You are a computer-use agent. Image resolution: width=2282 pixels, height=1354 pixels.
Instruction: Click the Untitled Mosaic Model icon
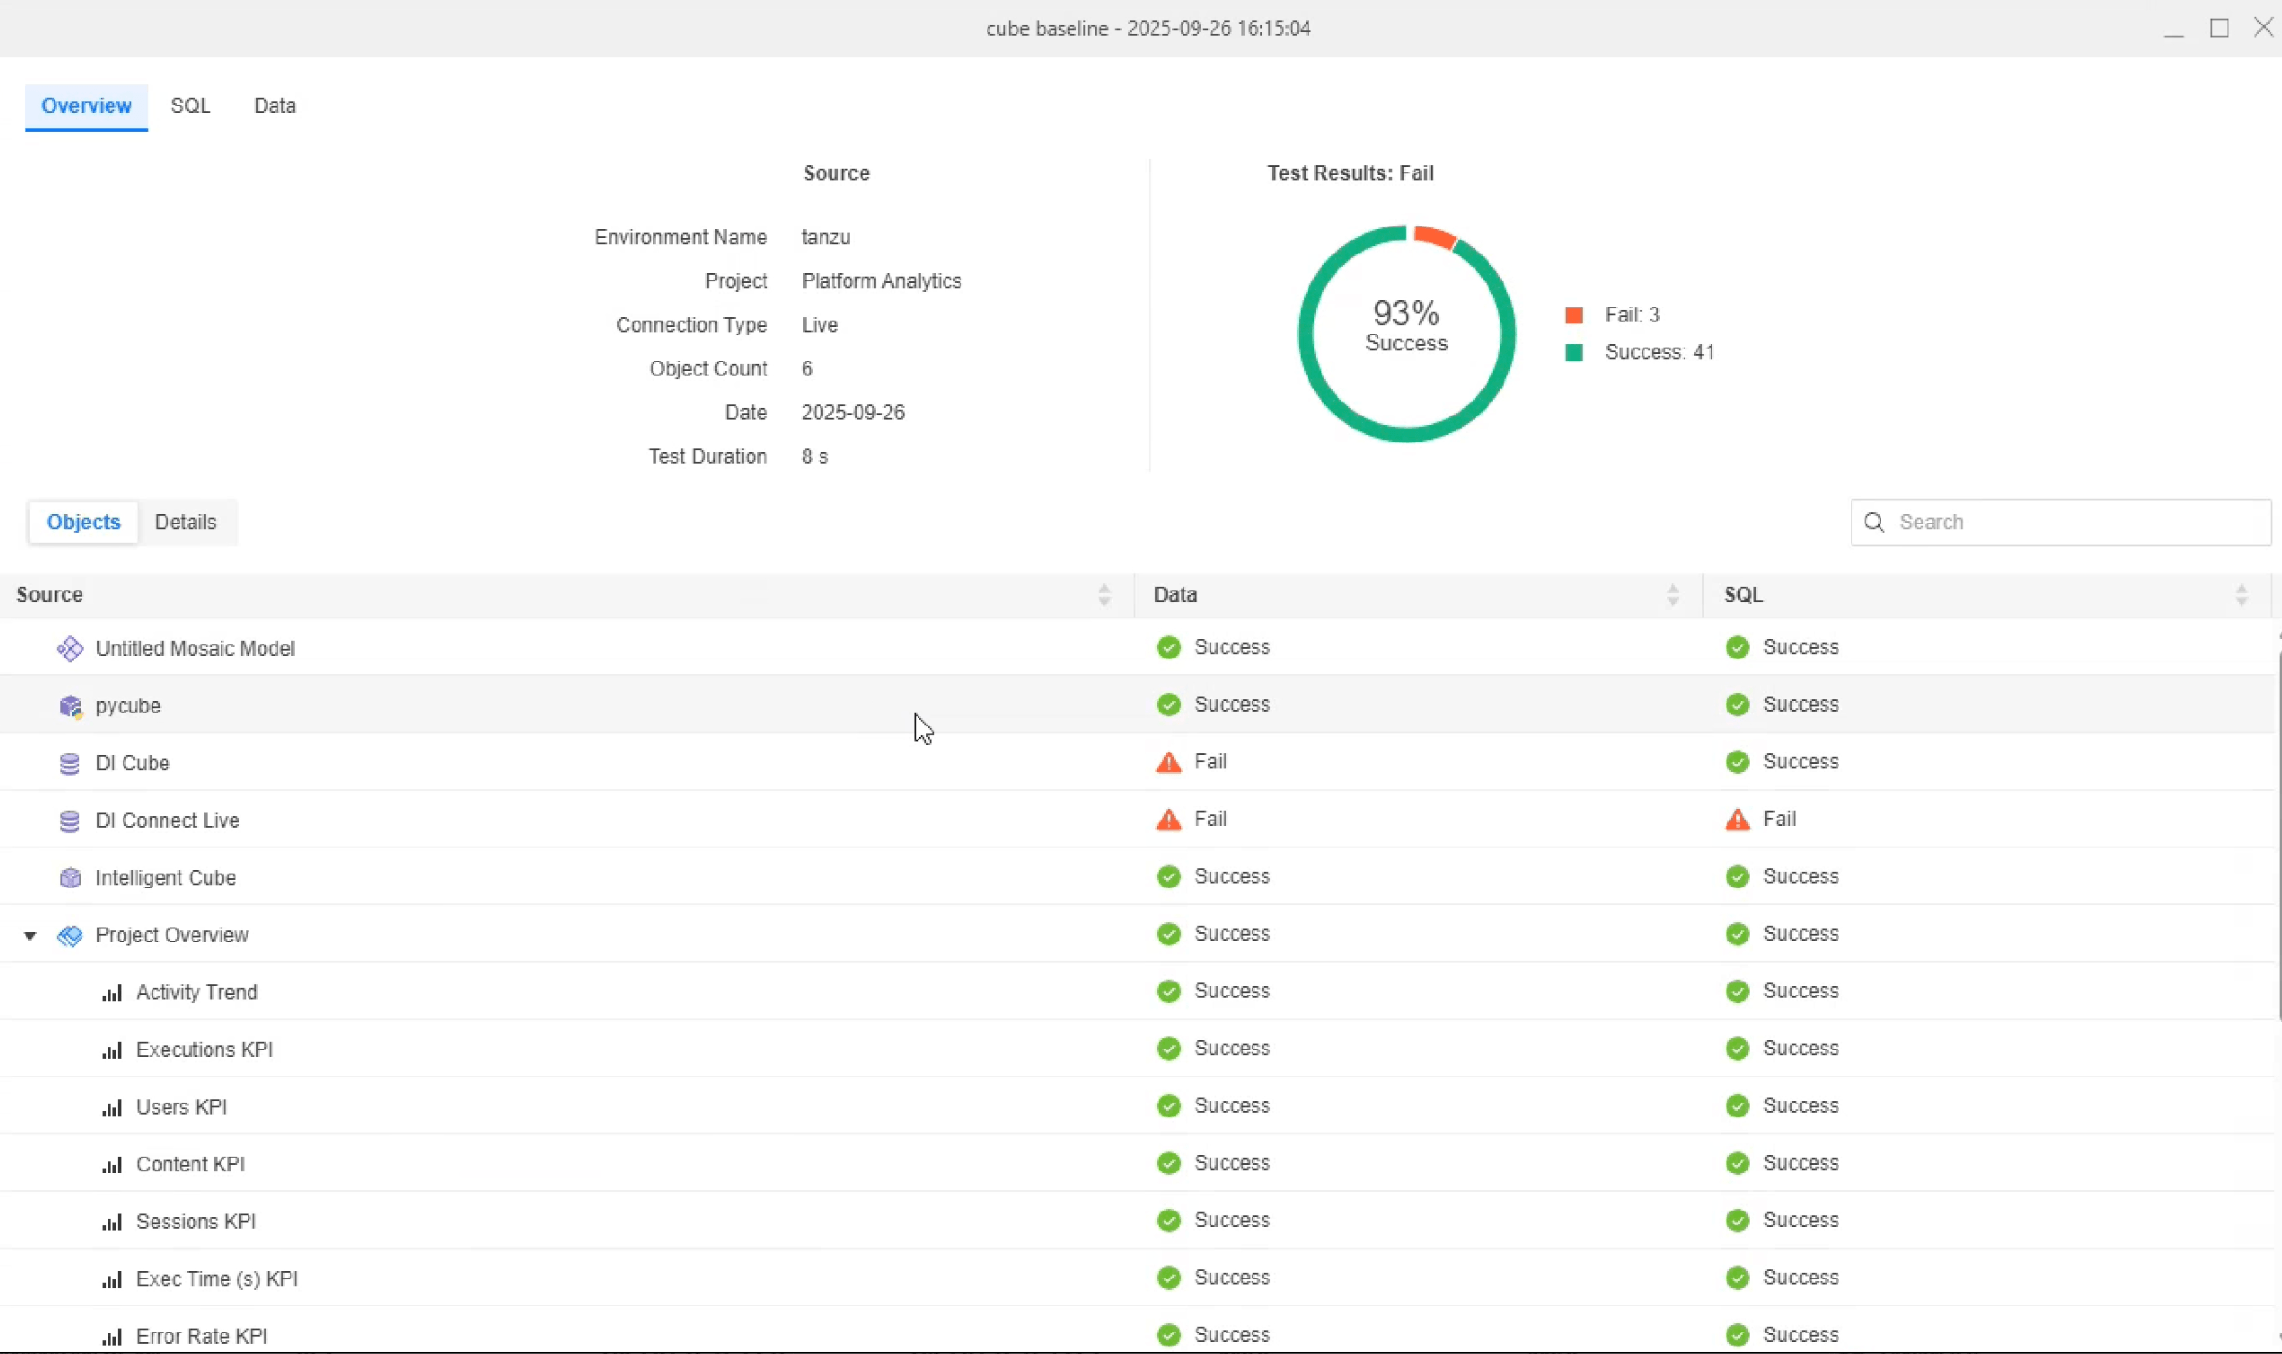coord(70,649)
